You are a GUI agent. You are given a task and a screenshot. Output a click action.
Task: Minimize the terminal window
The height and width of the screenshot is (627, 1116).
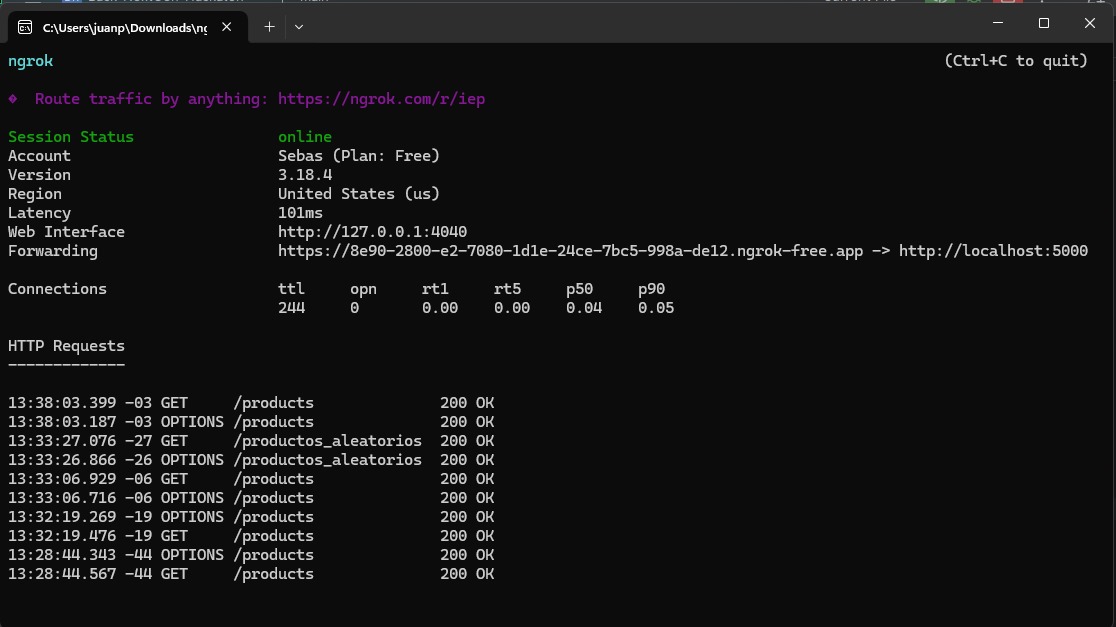(998, 23)
